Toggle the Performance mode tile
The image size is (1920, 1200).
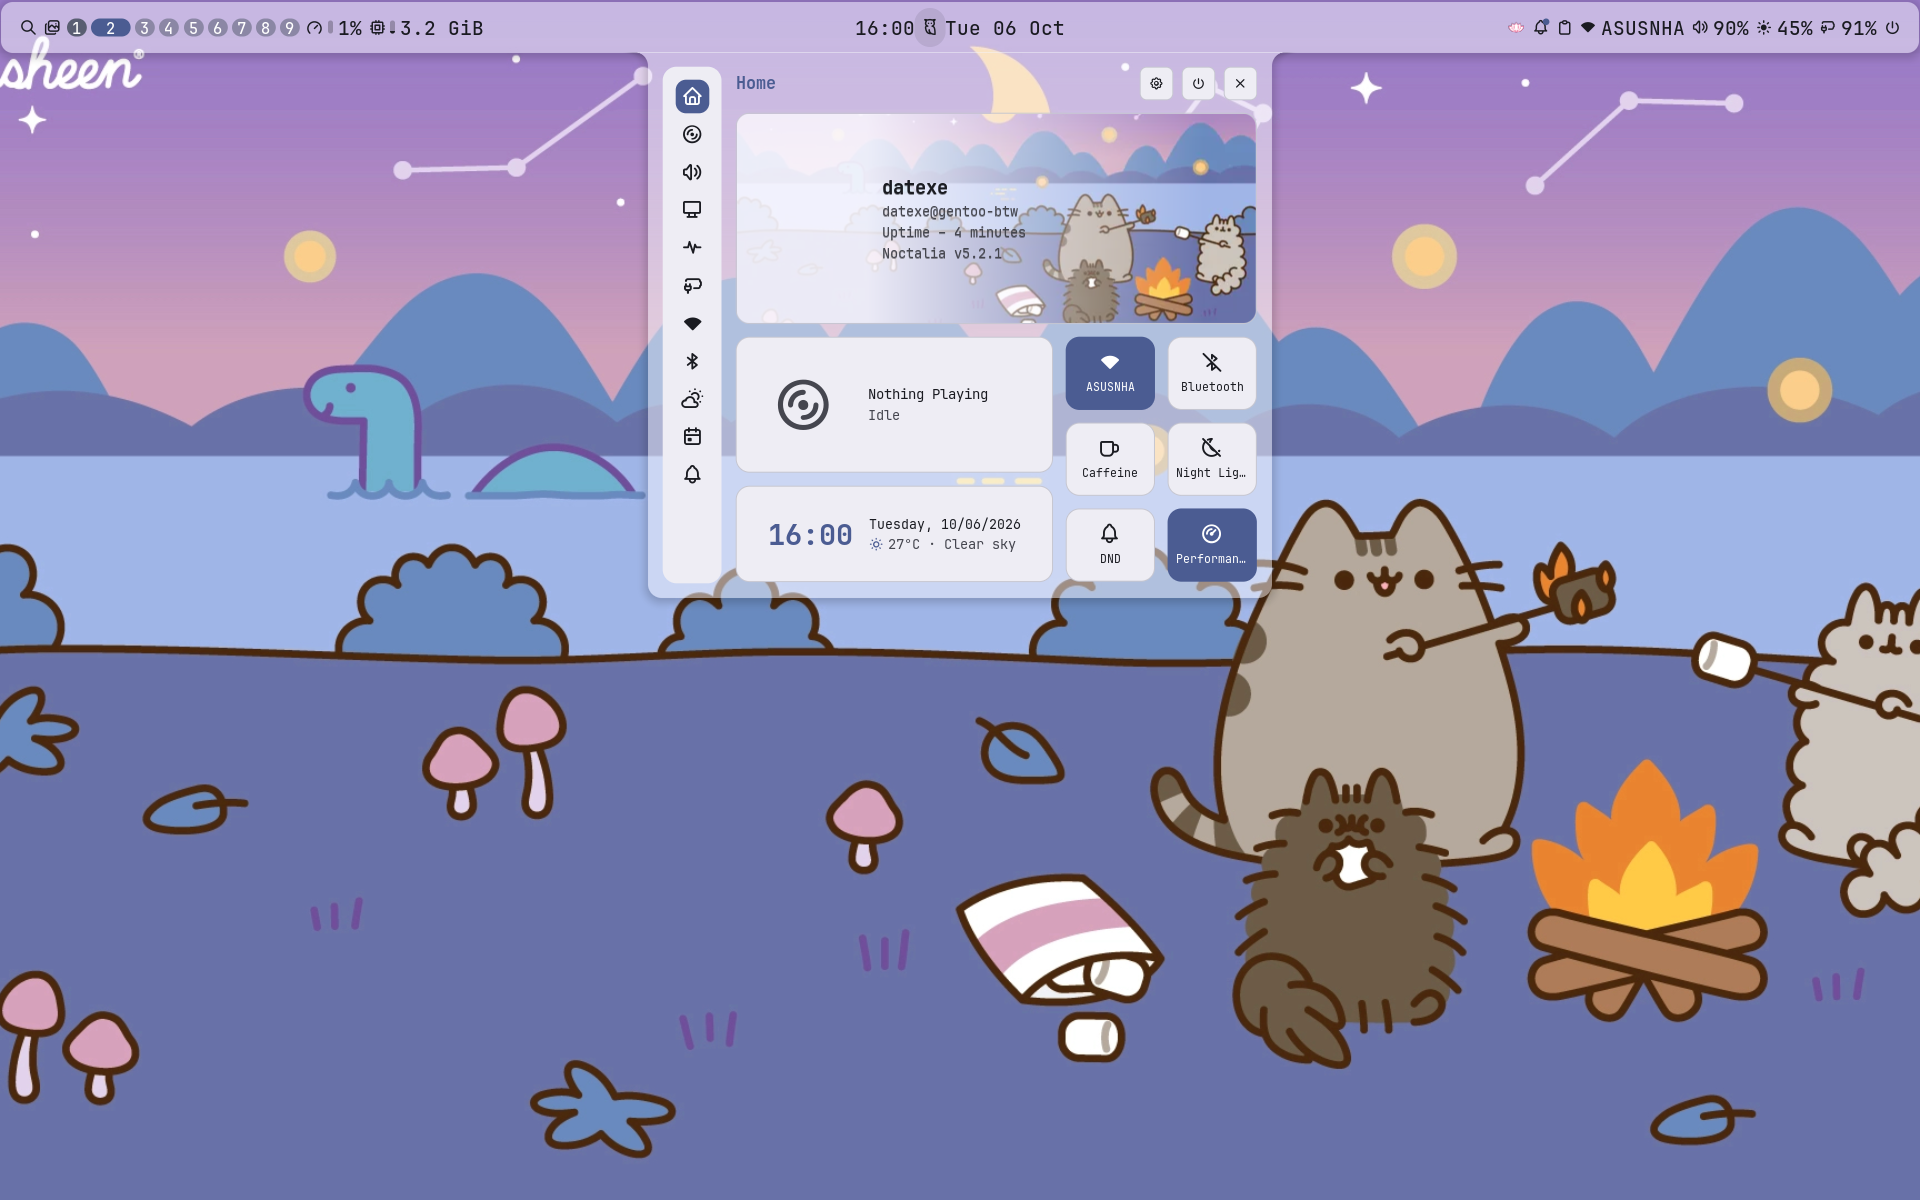point(1212,545)
